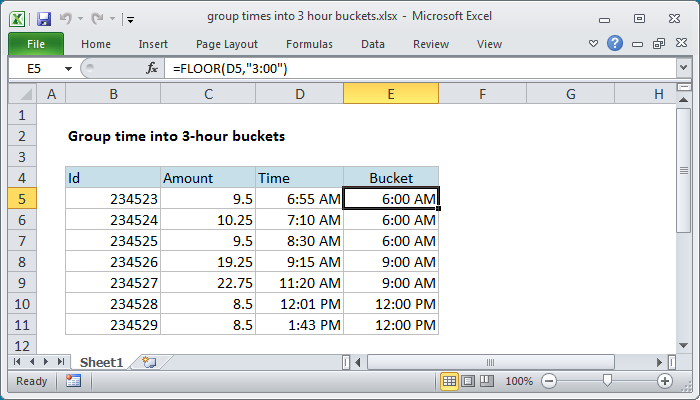Open the Page Layout ribbon tab
Viewport: 700px width, 400px height.
point(226,44)
